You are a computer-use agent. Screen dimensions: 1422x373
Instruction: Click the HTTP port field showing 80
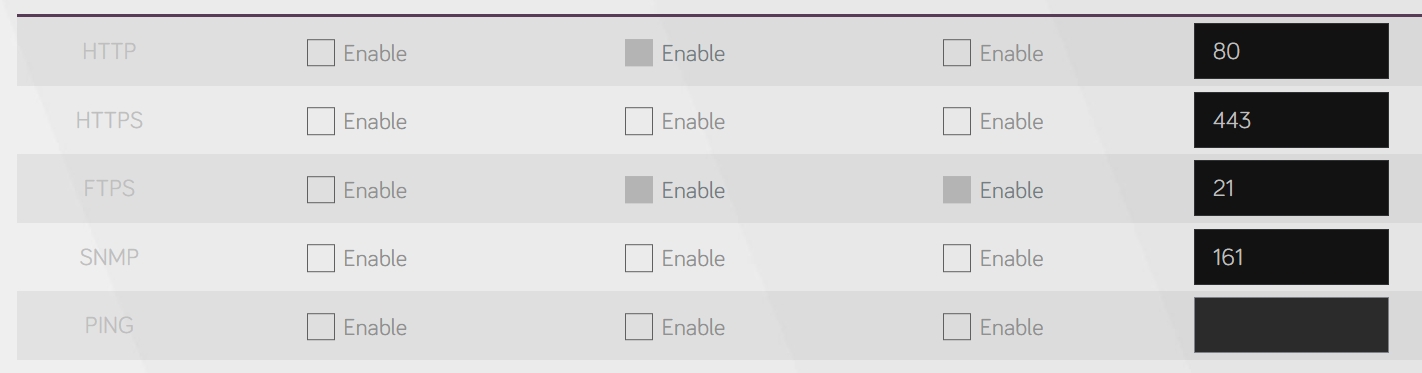[x=1291, y=52]
